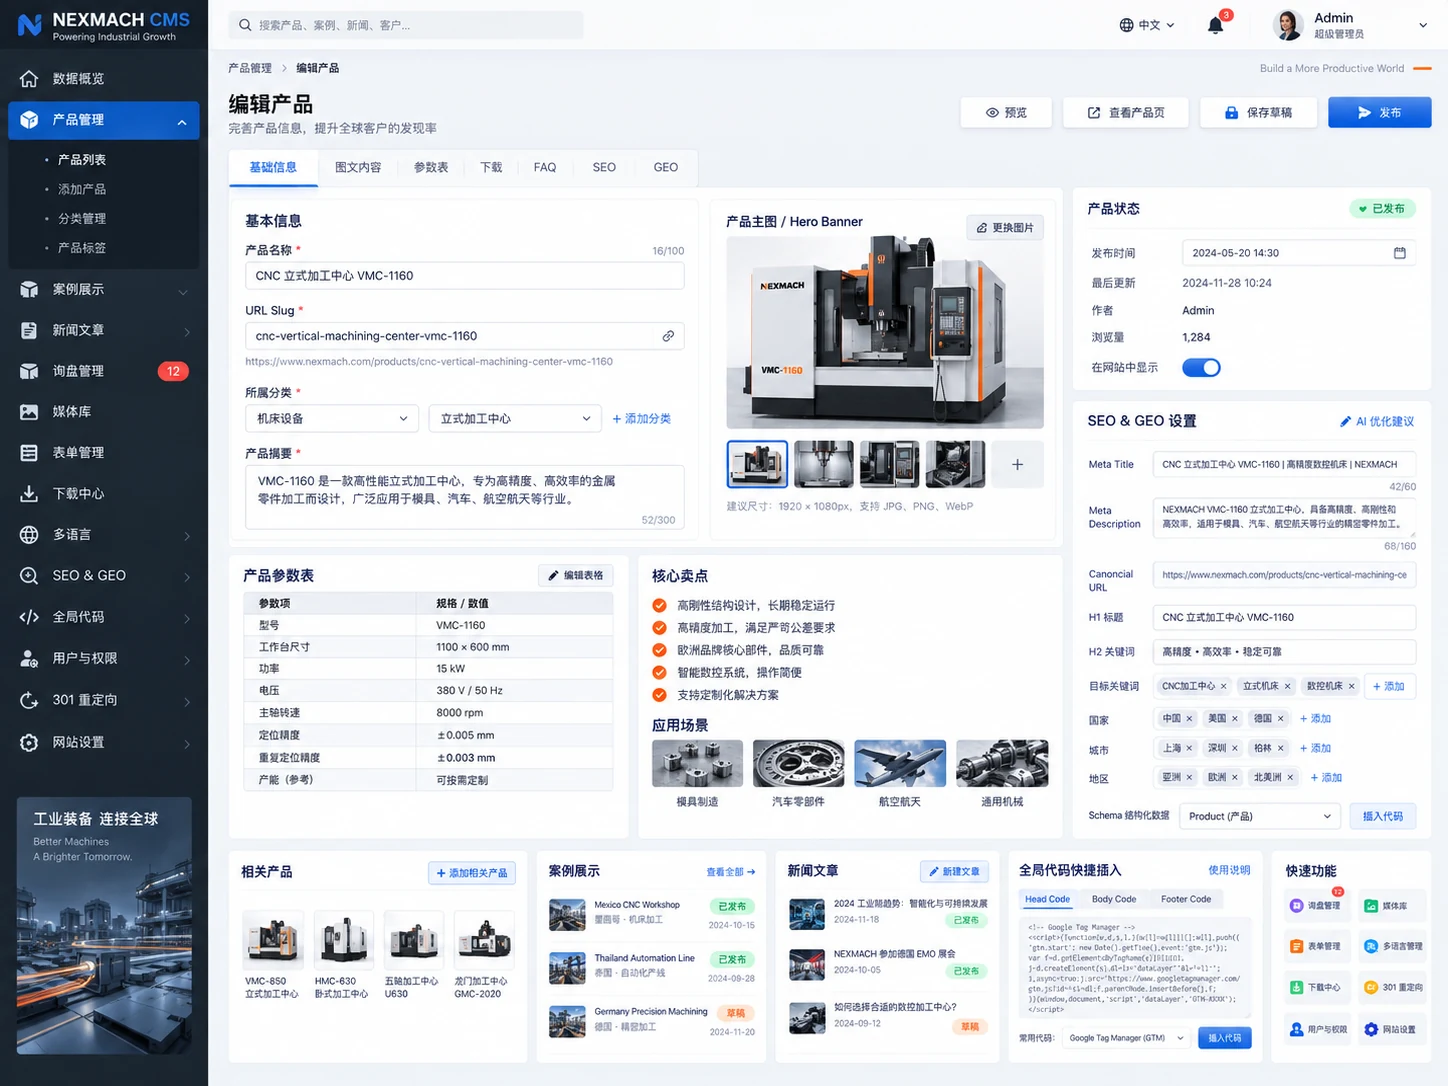
Task: Select the Body Code tab
Action: pos(1114,899)
